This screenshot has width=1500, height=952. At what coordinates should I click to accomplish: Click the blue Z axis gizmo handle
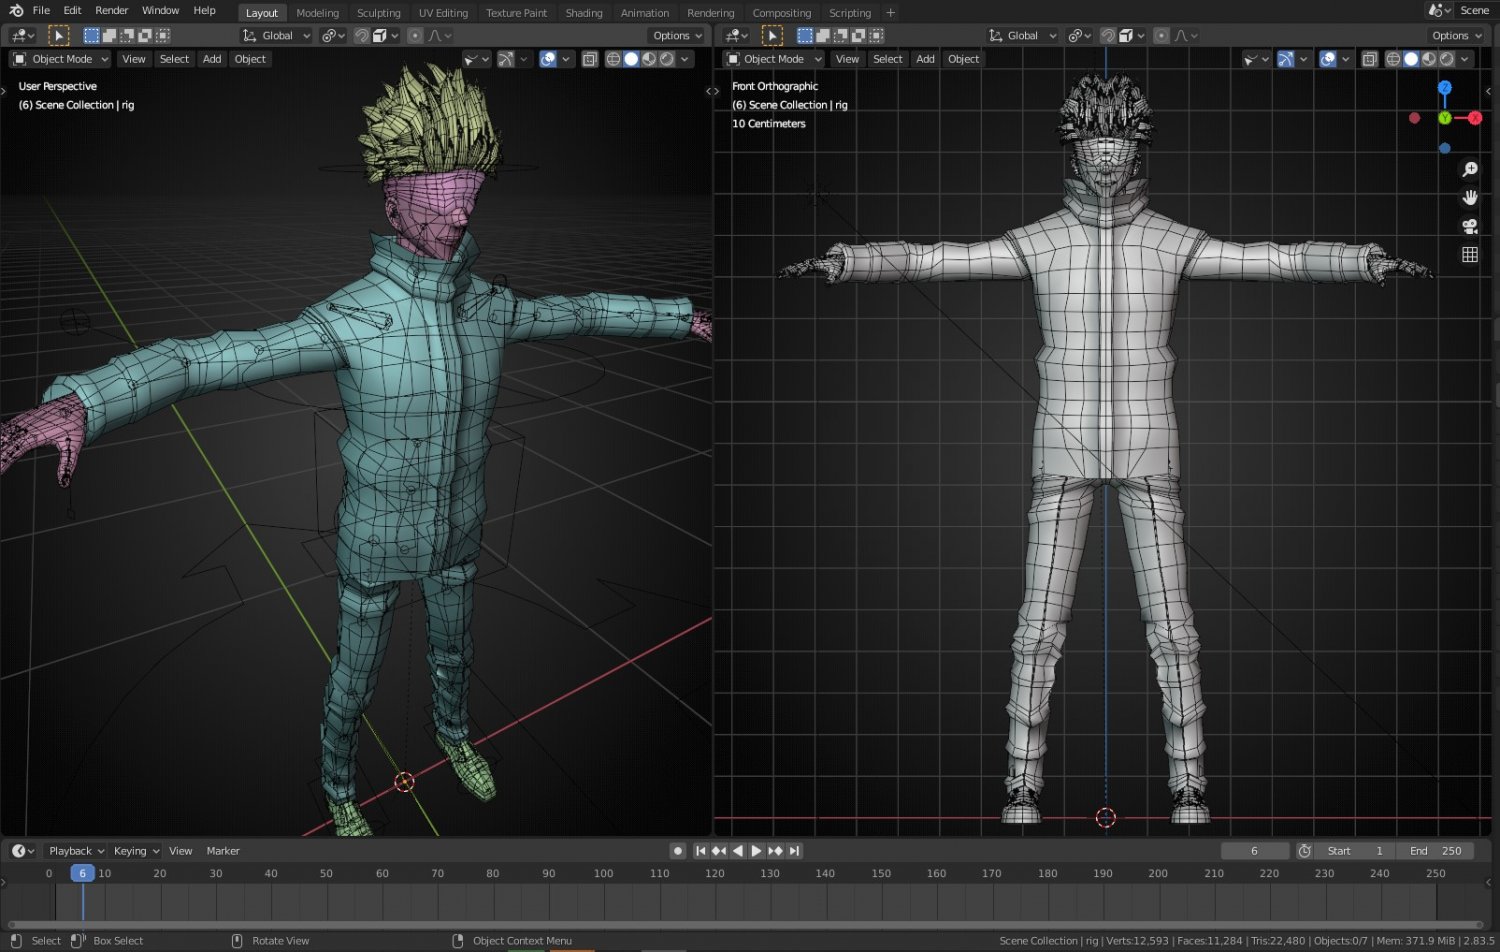pyautogui.click(x=1445, y=87)
